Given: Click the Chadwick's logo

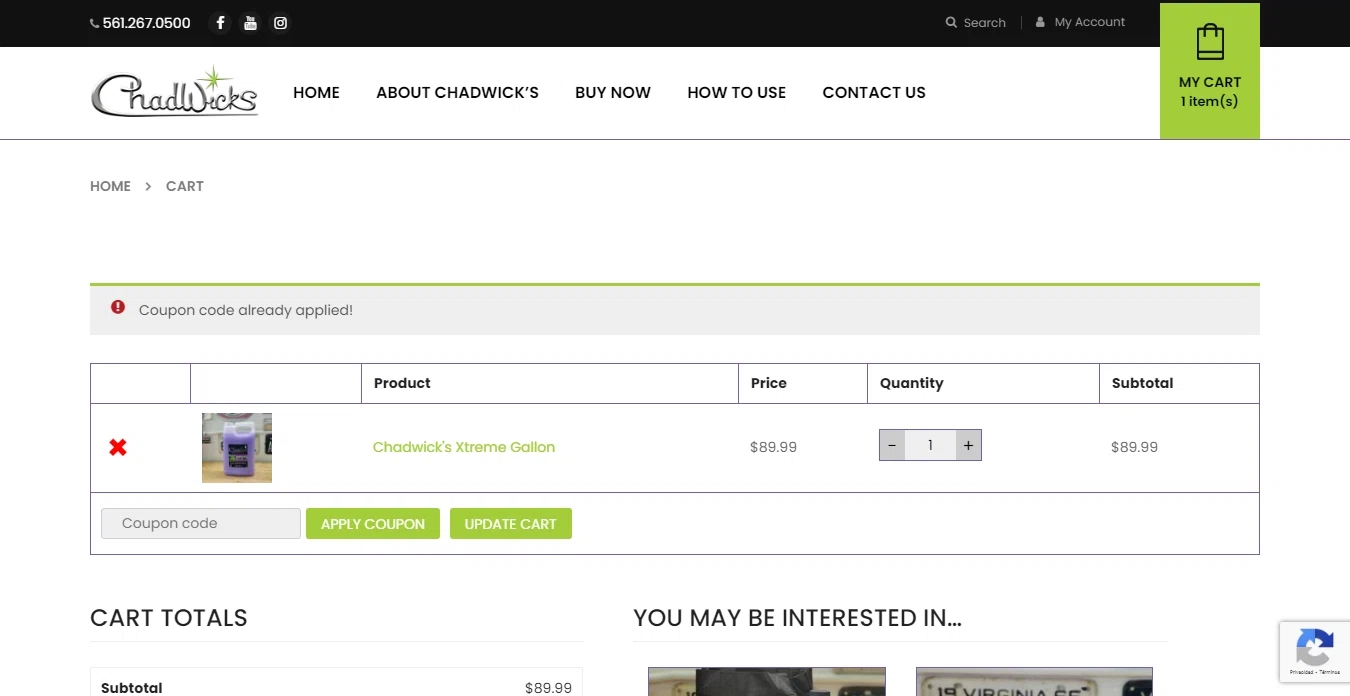Looking at the screenshot, I should (175, 92).
